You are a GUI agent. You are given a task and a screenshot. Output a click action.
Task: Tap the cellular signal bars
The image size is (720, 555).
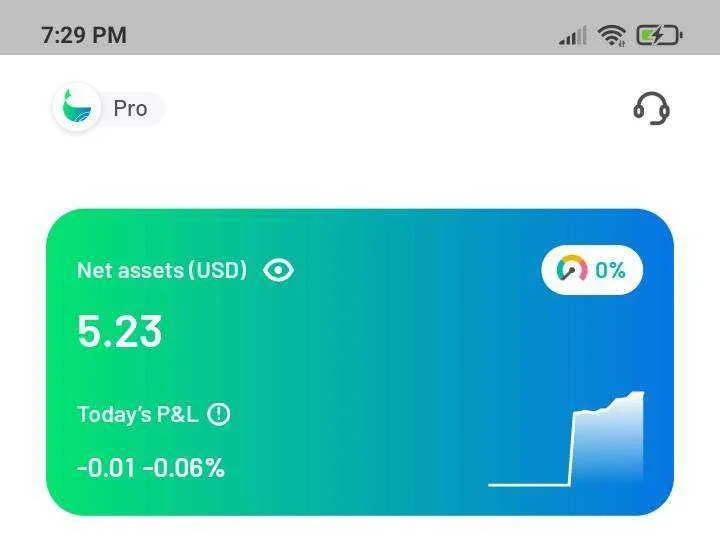point(573,36)
